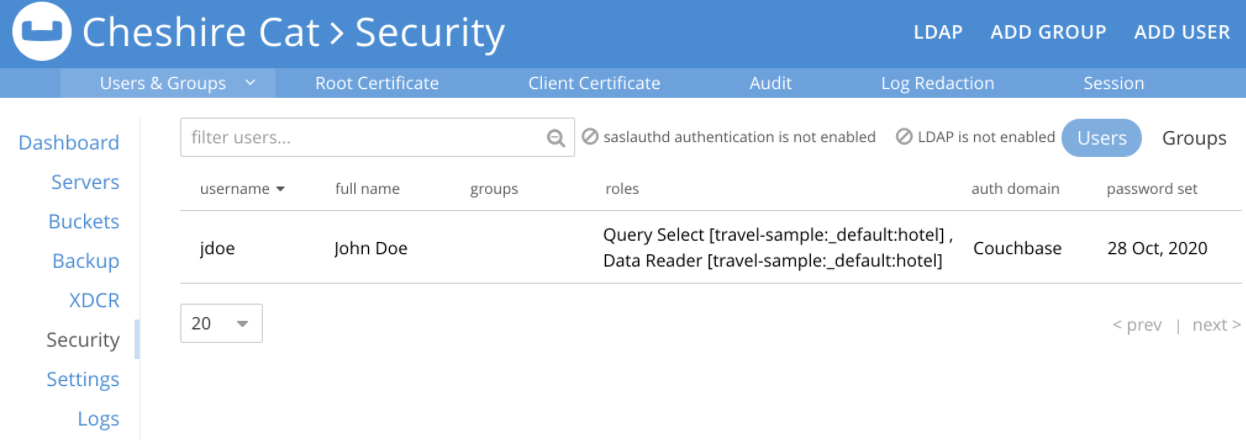Go to XDCR in the sidebar

coord(94,300)
